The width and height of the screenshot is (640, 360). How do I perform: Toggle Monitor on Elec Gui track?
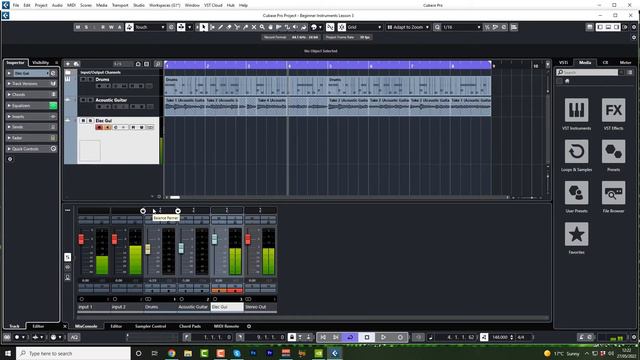(x=107, y=127)
